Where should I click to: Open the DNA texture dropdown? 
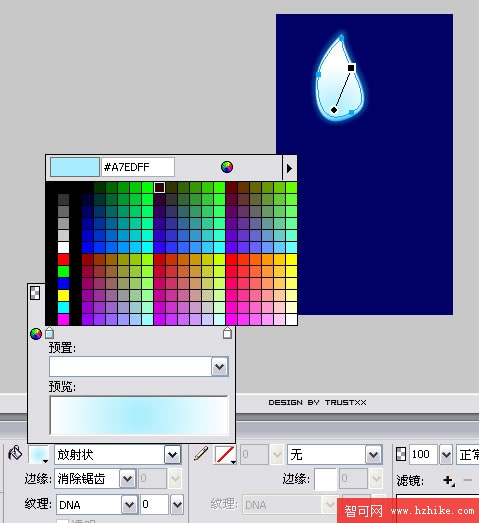point(129,505)
